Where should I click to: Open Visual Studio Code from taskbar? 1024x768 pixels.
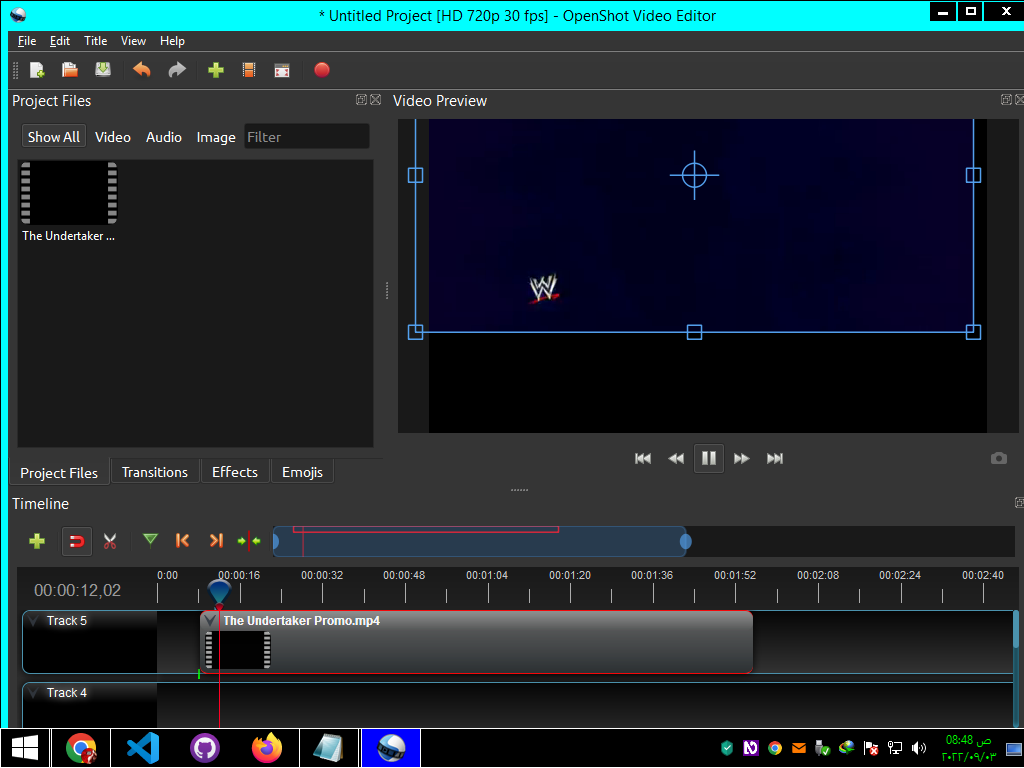142,748
